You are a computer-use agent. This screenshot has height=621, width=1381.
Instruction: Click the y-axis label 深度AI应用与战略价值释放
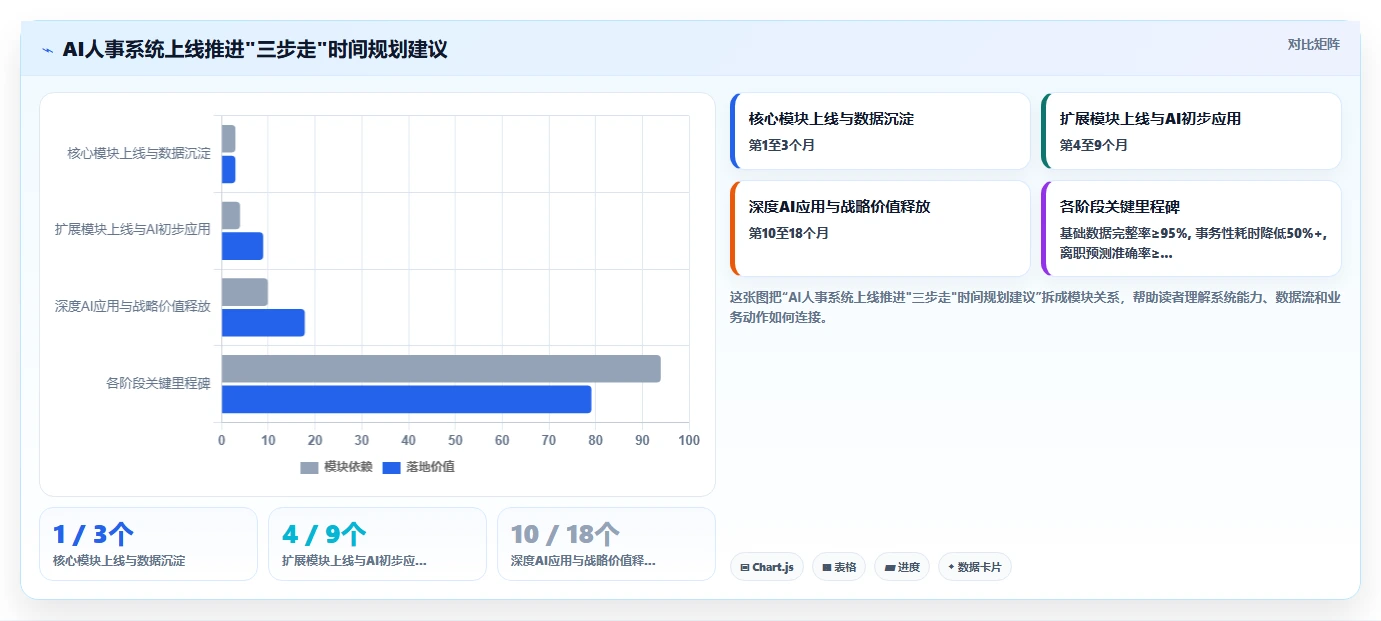point(133,306)
